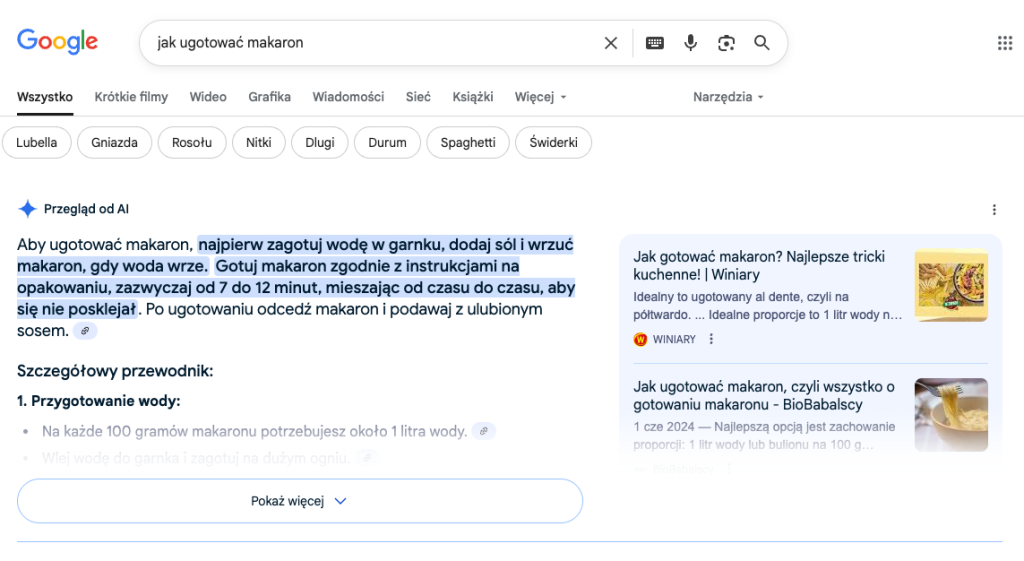Filter results by Nitki chip
1024x561 pixels.
click(x=259, y=142)
